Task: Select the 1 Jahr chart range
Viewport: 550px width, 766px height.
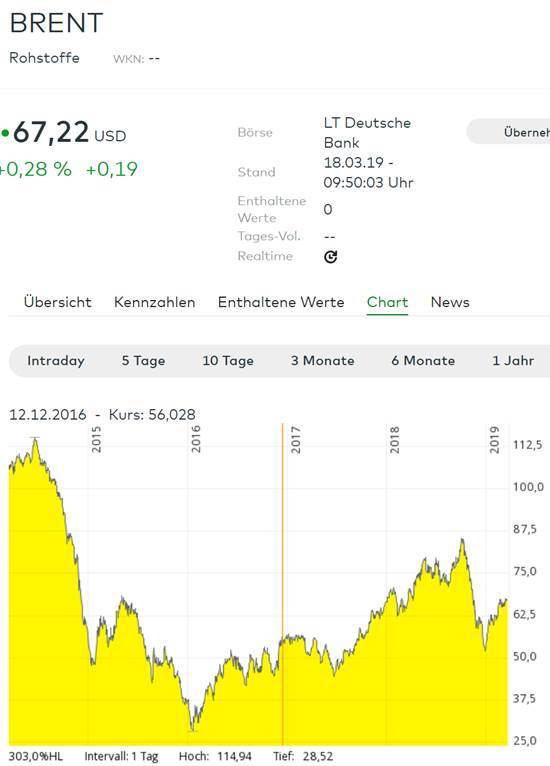Action: coord(513,361)
